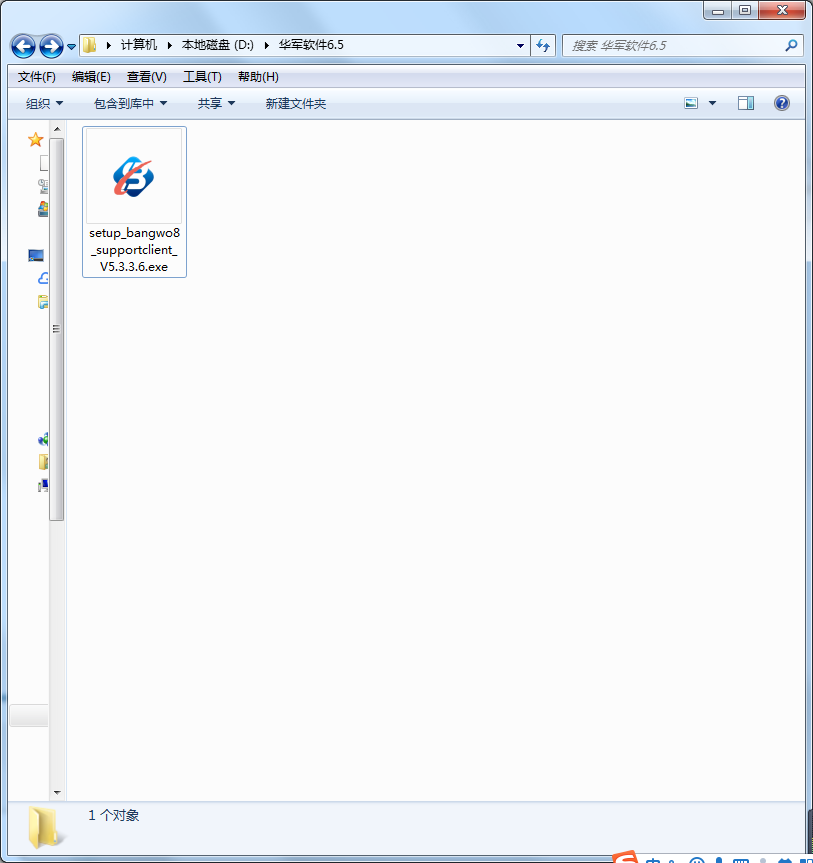This screenshot has width=813, height=863.
Task: Click the setup_bangwo8_supportclient_V5.3.3.6.exe file name
Action: [134, 250]
